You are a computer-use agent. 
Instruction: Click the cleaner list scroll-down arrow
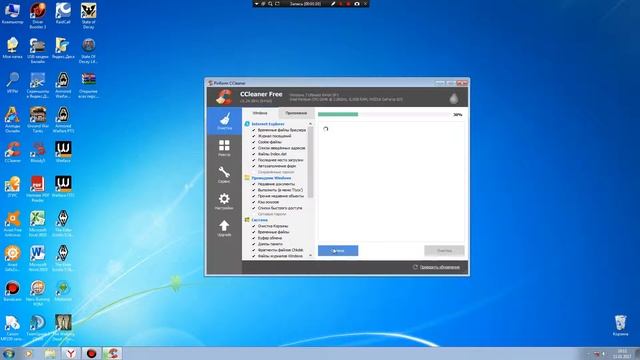click(x=311, y=256)
